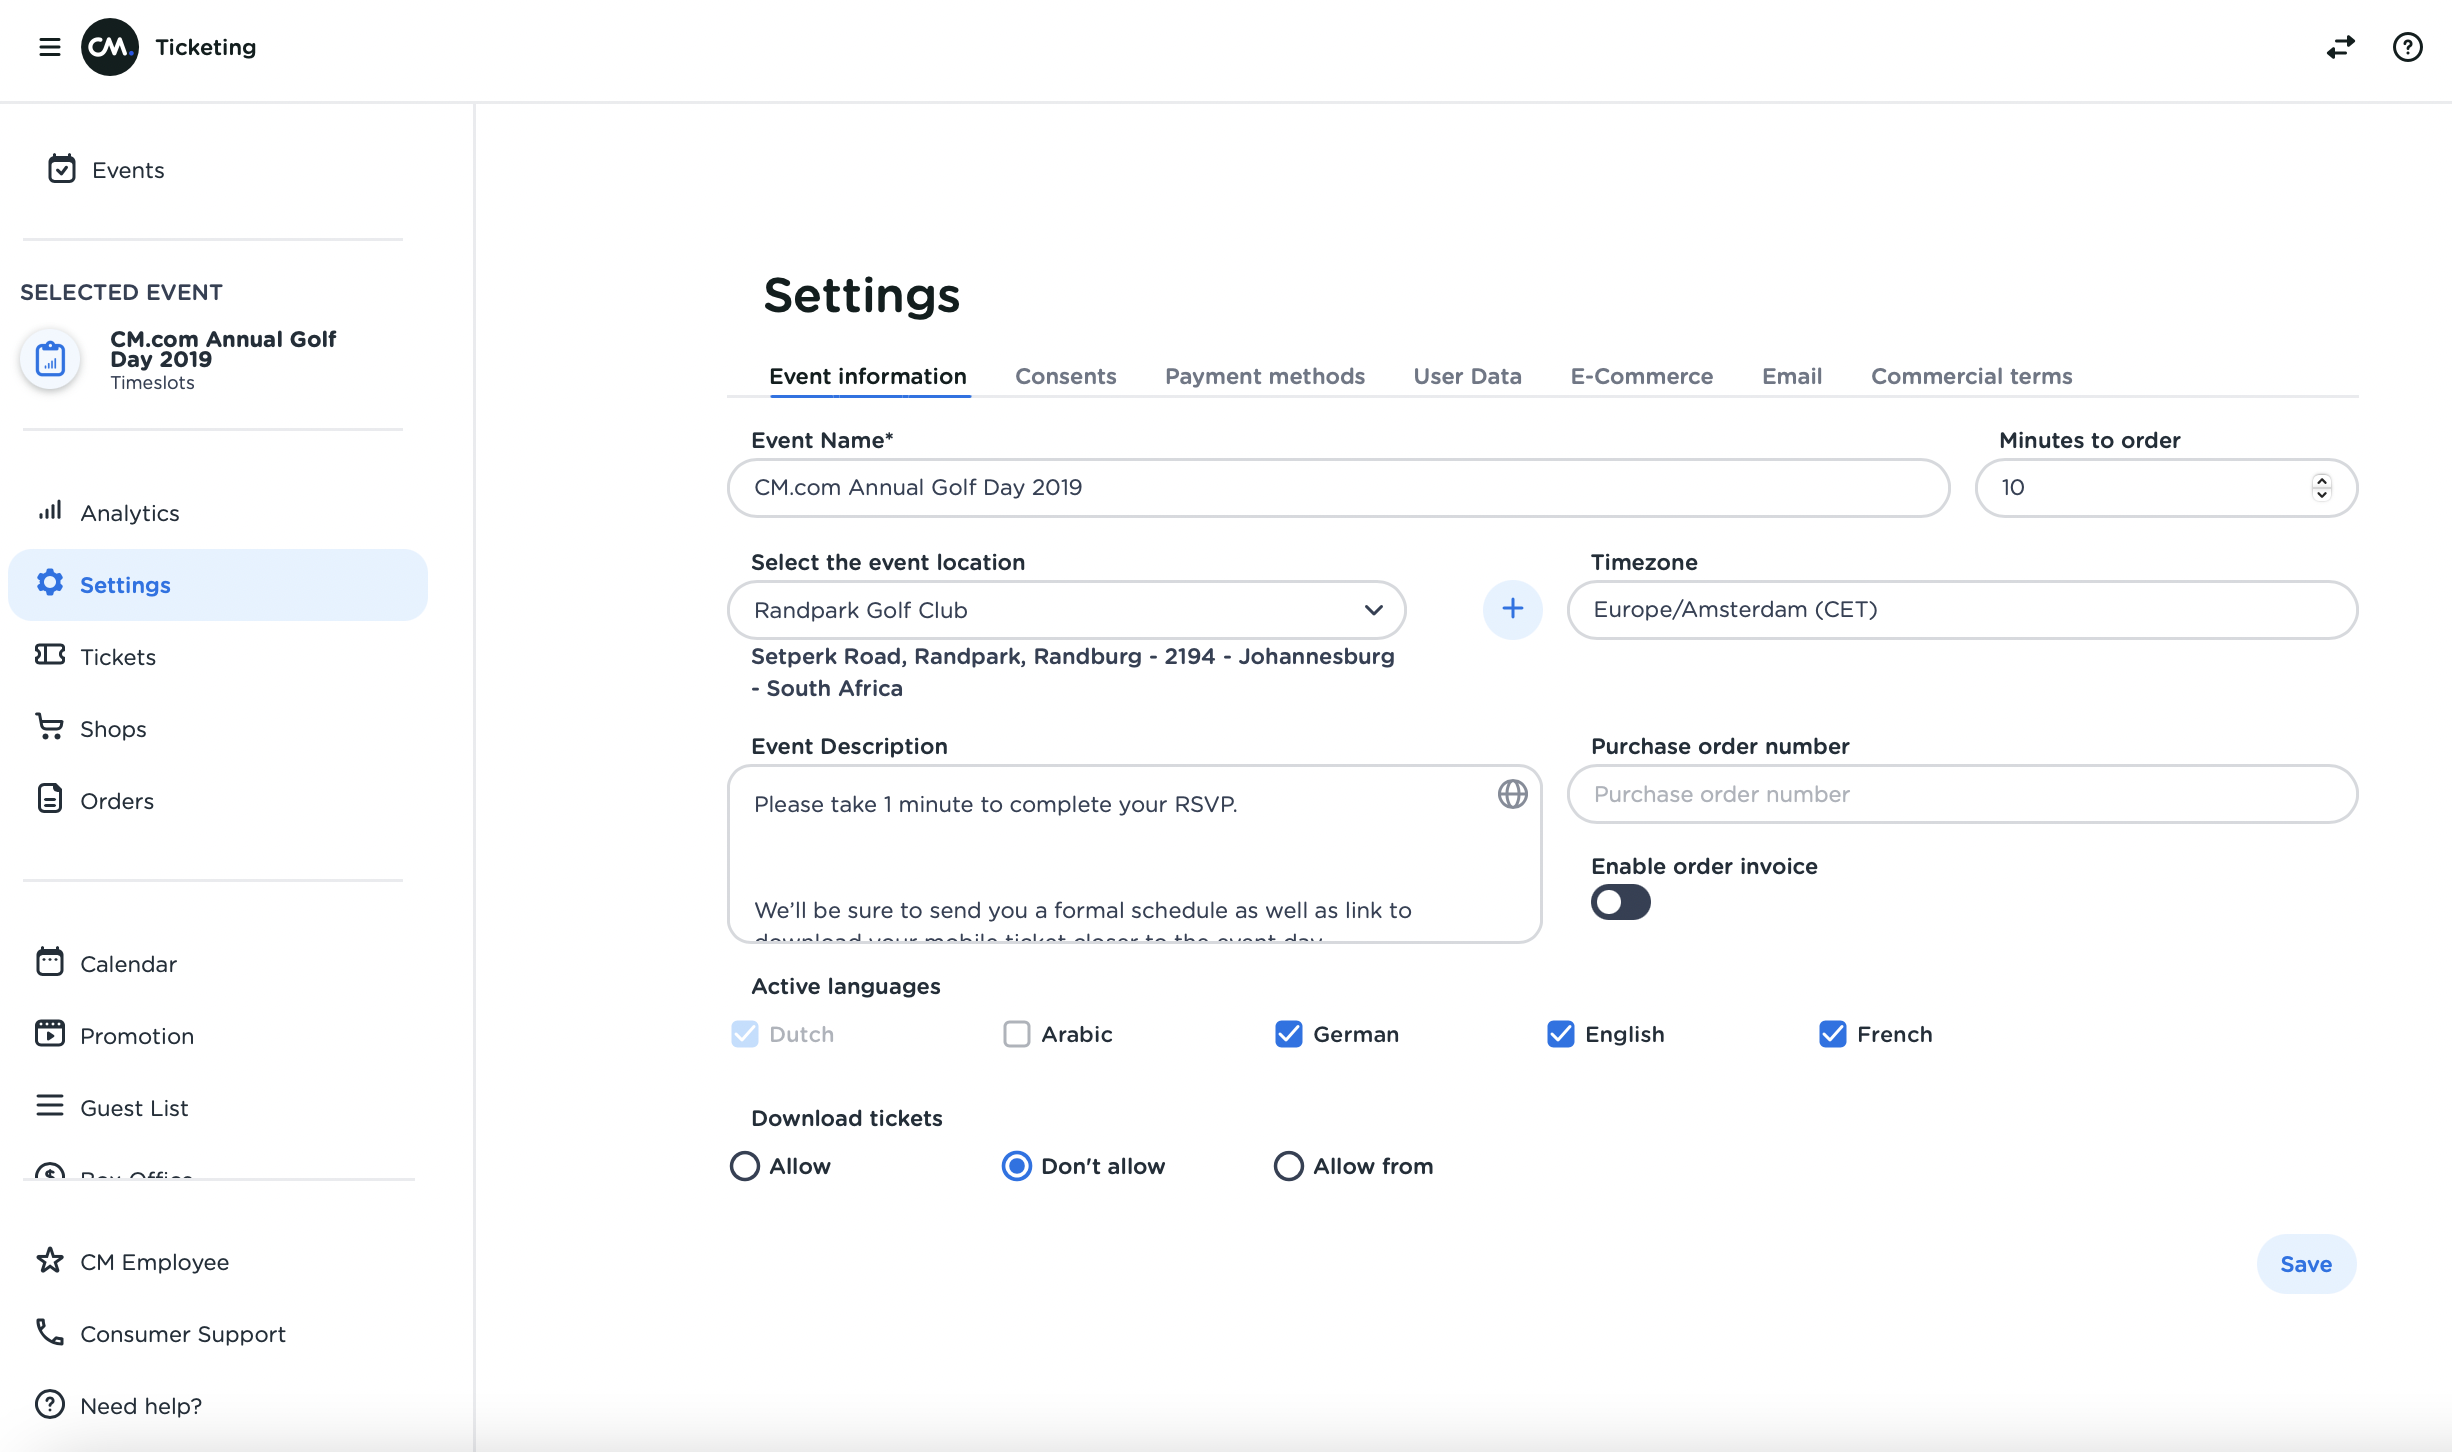Toggle the Enable order invoice switch

pos(1620,902)
